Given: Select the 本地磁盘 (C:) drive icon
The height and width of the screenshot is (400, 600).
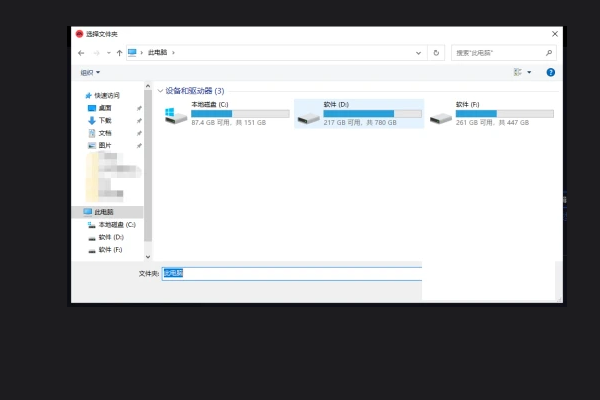Looking at the screenshot, I should point(176,116).
